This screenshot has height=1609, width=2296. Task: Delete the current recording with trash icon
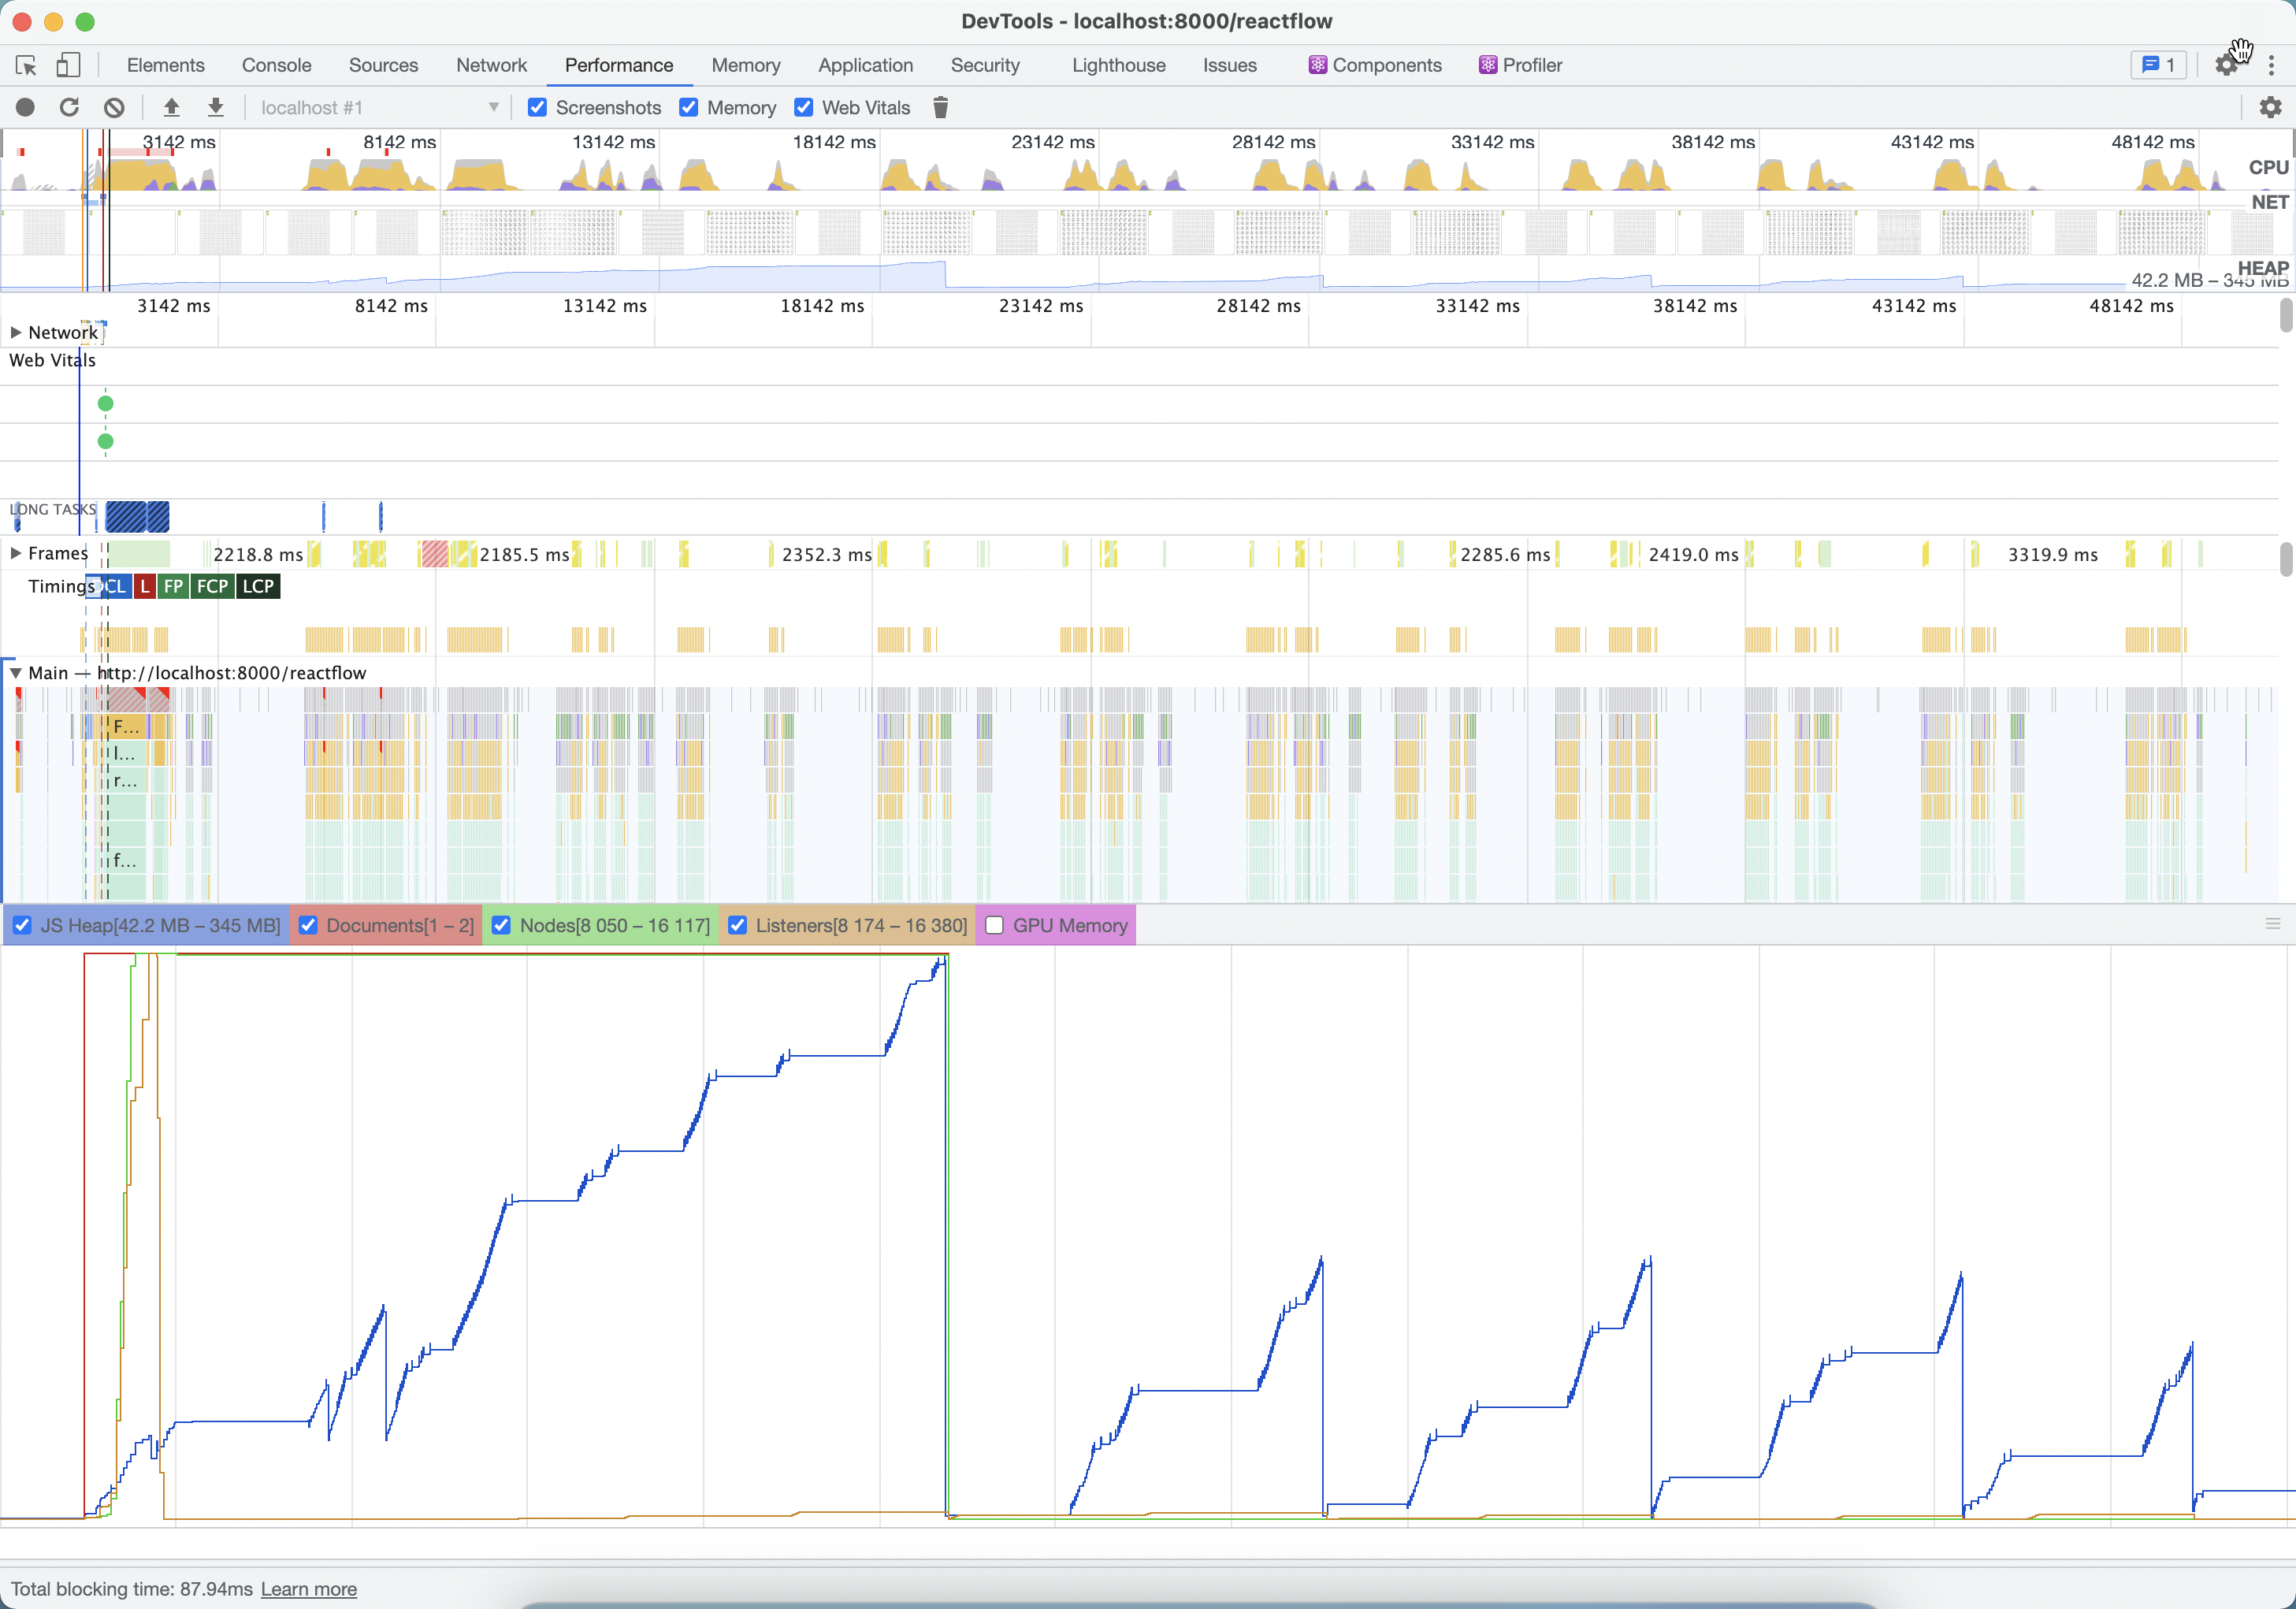tap(939, 107)
